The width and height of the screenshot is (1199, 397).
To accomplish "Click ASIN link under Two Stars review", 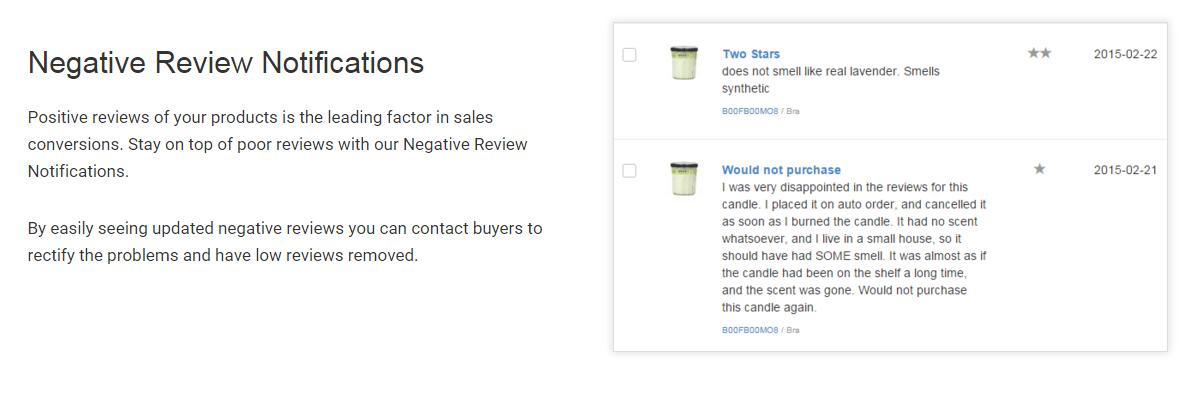I will tap(749, 111).
